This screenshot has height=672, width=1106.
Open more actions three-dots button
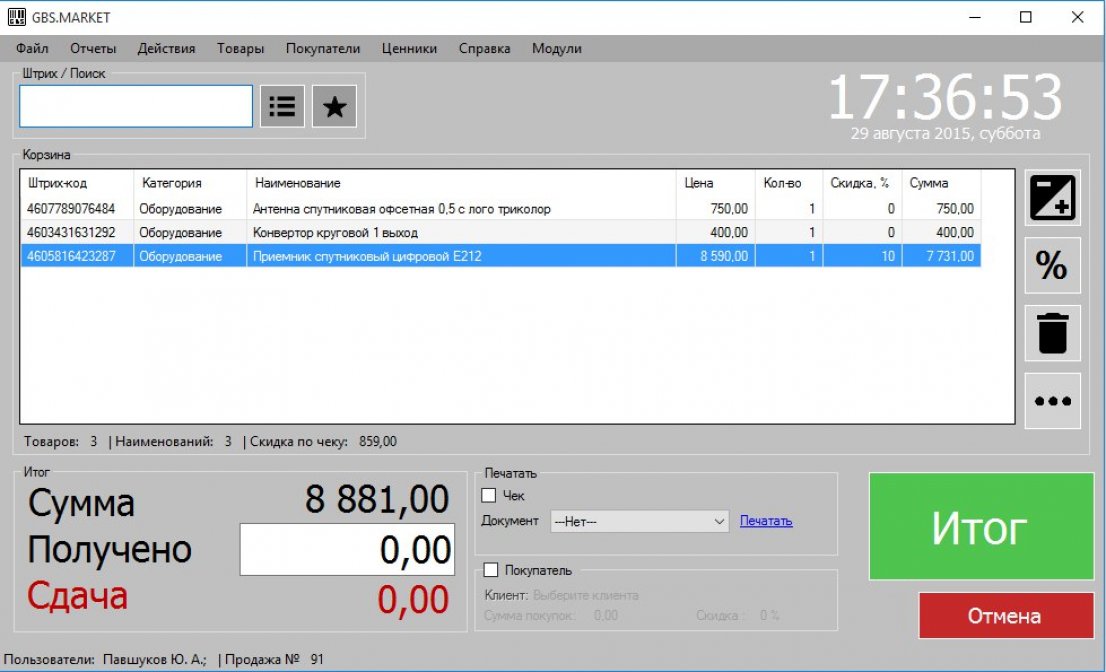[1052, 401]
